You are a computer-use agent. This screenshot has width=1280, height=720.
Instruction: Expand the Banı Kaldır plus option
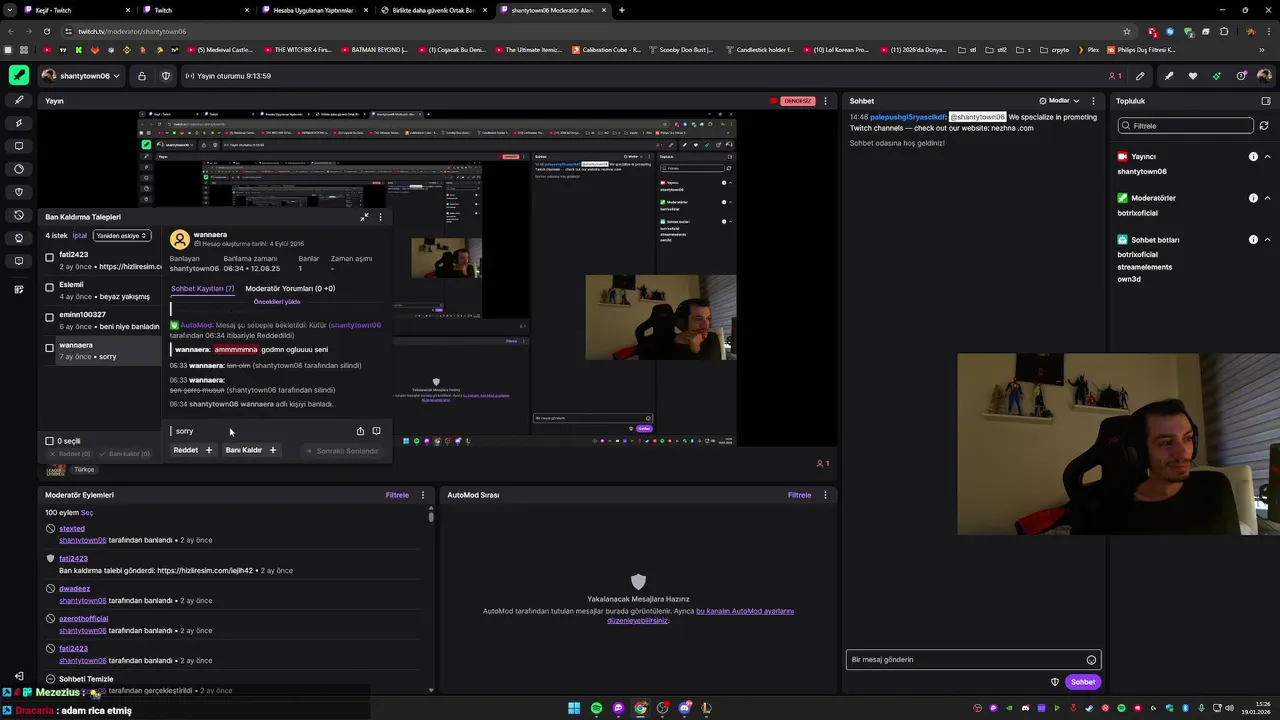tap(272, 450)
